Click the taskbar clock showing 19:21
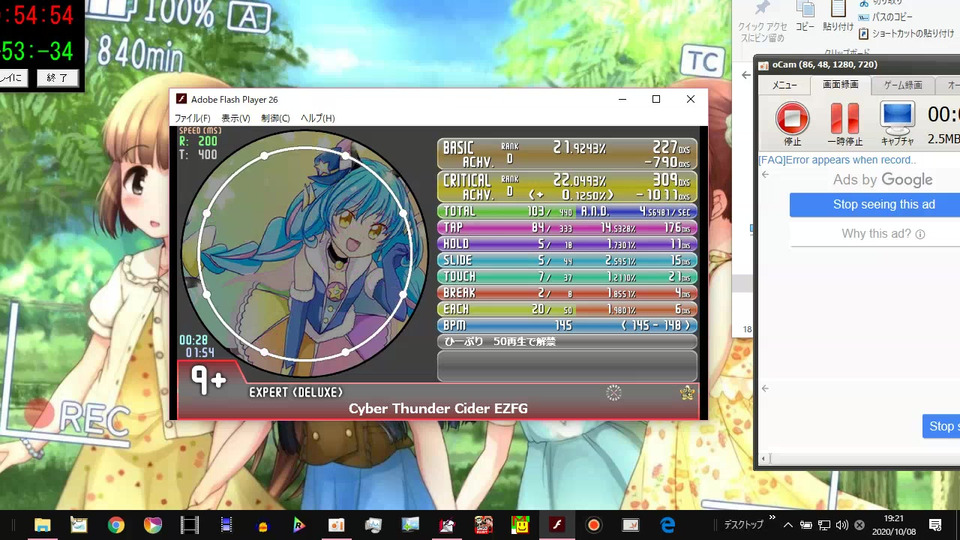 click(894, 525)
